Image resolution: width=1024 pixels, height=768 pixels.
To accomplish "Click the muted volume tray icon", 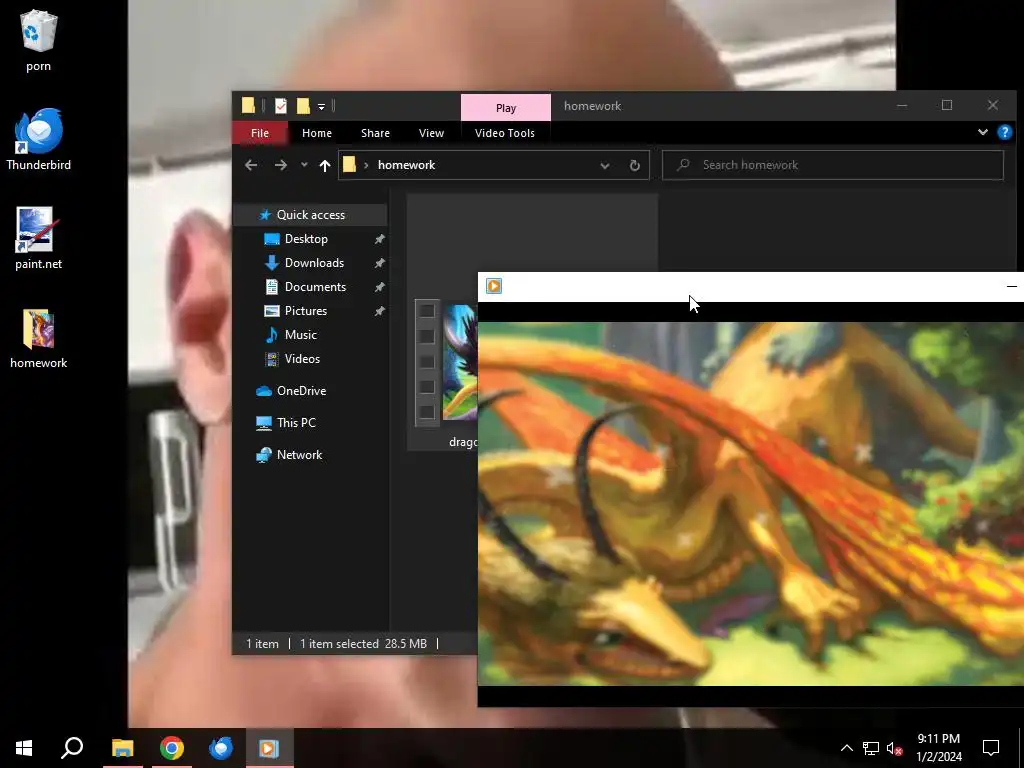I will 894,748.
